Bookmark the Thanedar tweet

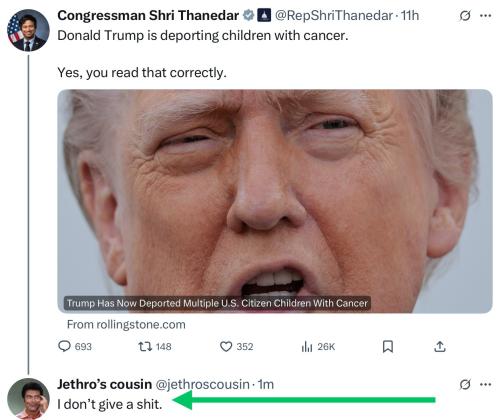387,347
